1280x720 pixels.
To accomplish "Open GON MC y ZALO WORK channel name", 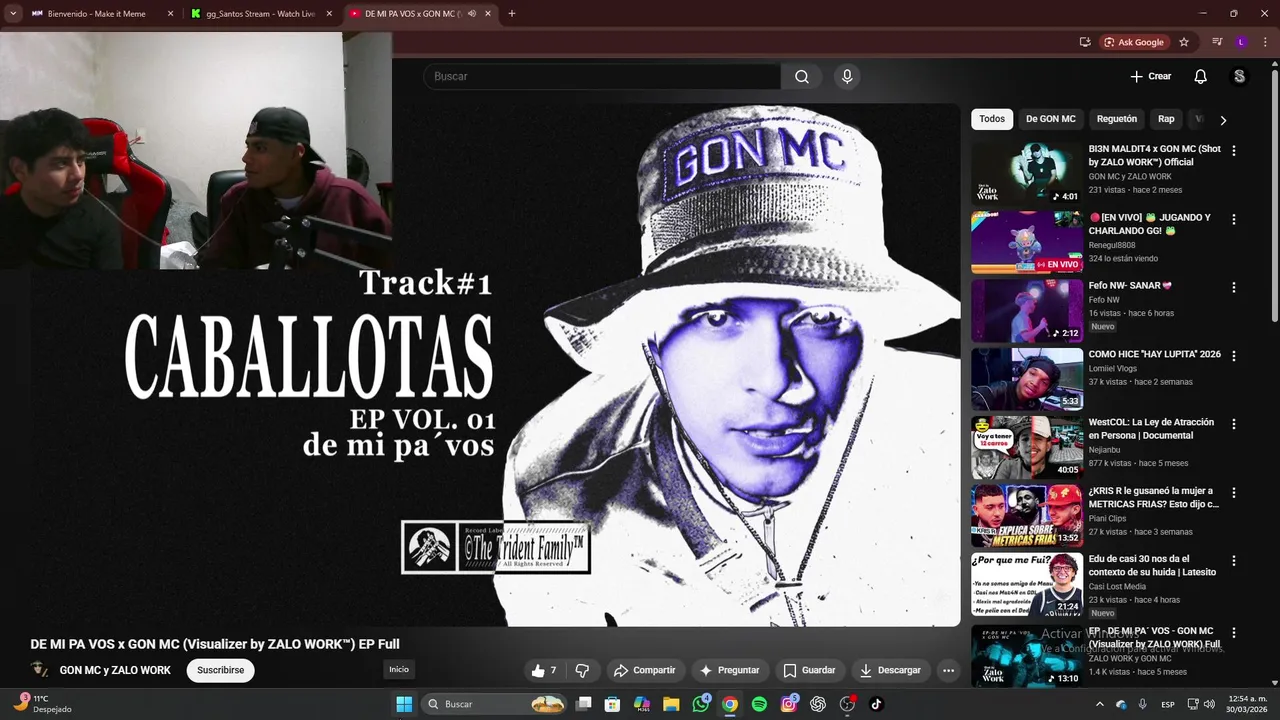I will pyautogui.click(x=115, y=670).
